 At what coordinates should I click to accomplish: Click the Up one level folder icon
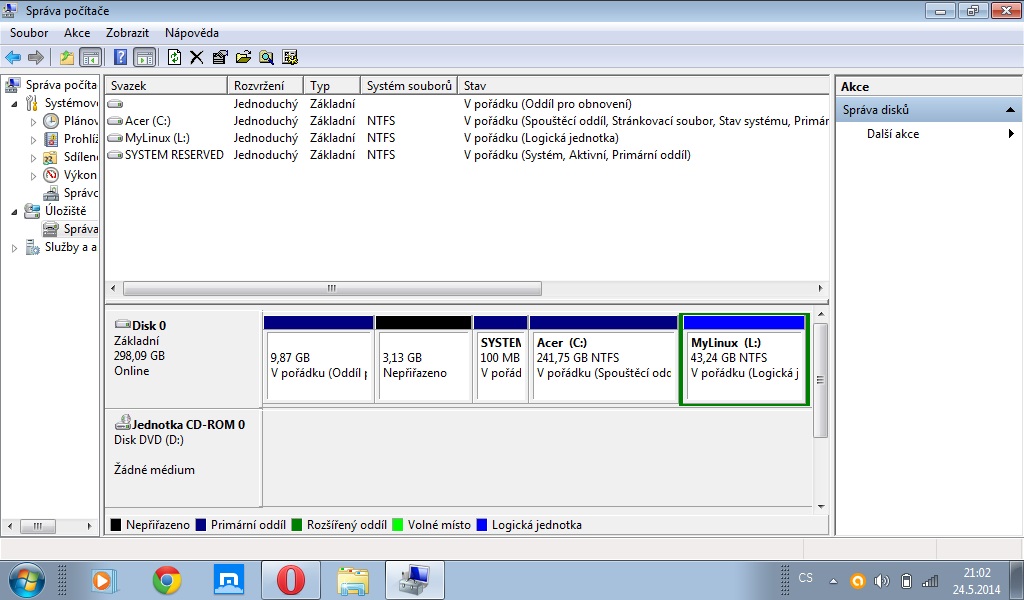click(x=67, y=57)
